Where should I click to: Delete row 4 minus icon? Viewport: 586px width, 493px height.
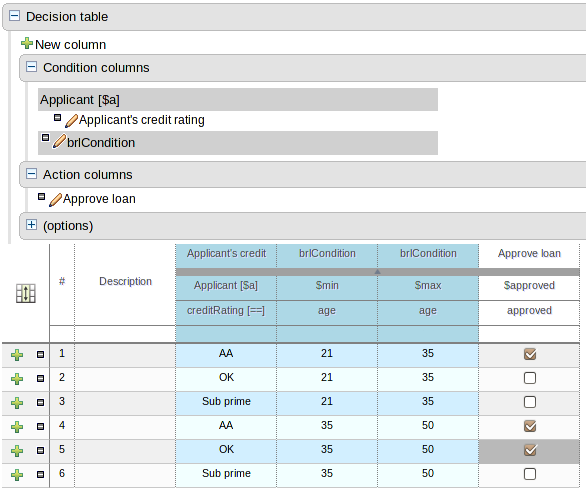[40, 426]
